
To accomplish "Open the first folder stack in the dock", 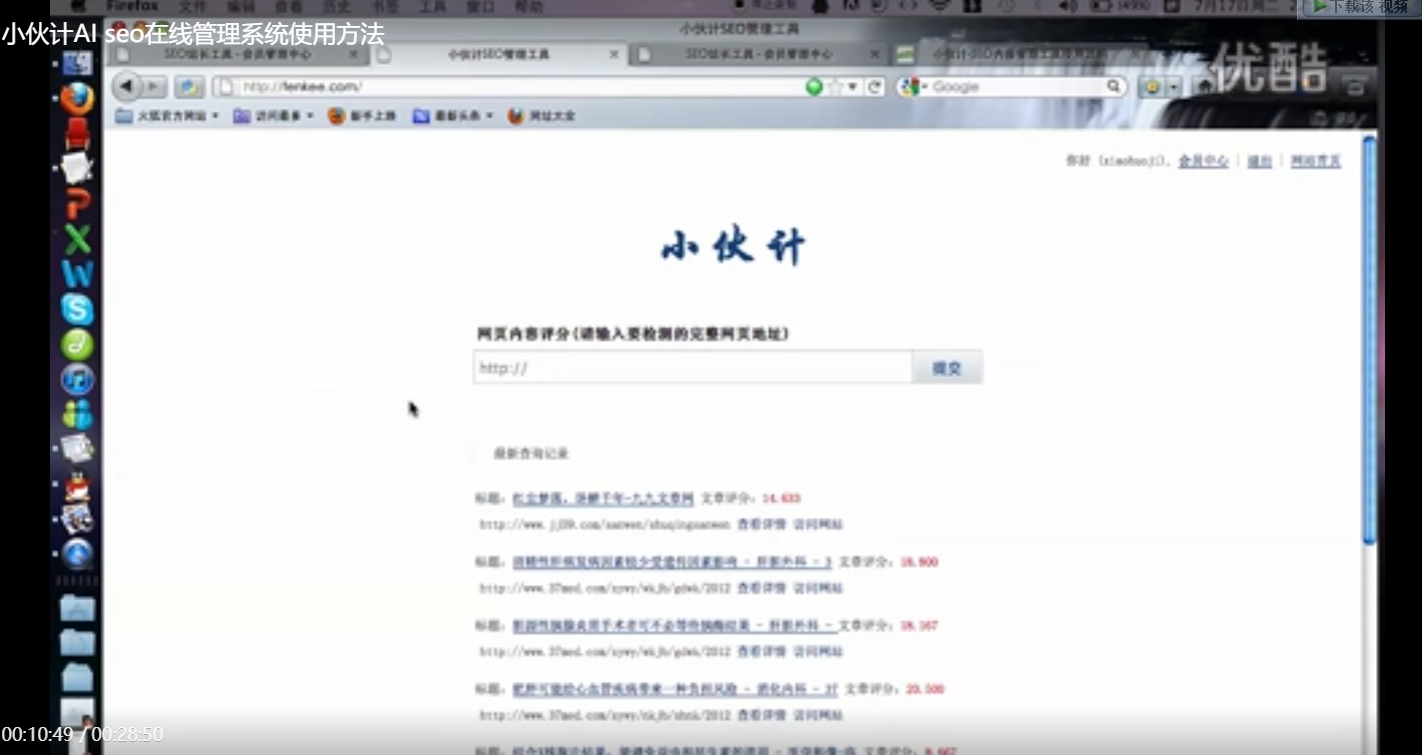I will (x=77, y=608).
